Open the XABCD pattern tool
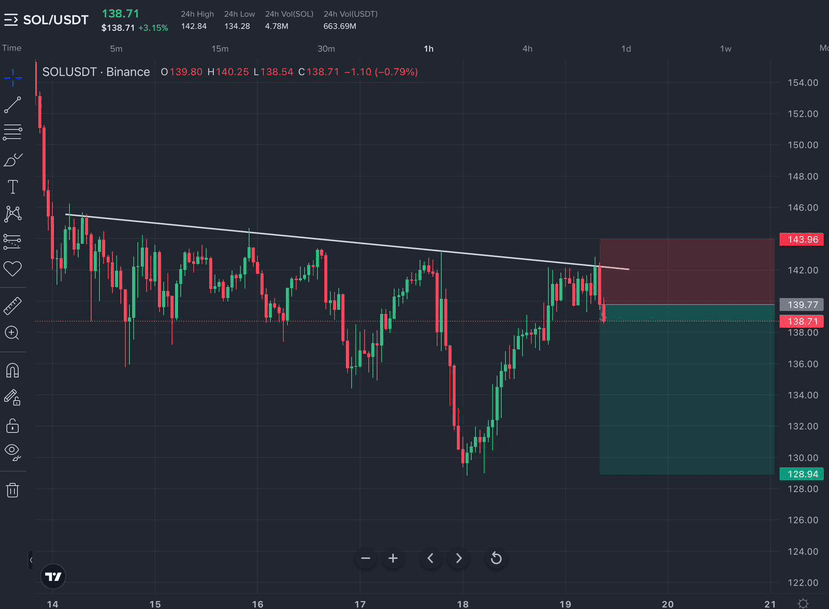Image resolution: width=829 pixels, height=609 pixels. [x=13, y=214]
